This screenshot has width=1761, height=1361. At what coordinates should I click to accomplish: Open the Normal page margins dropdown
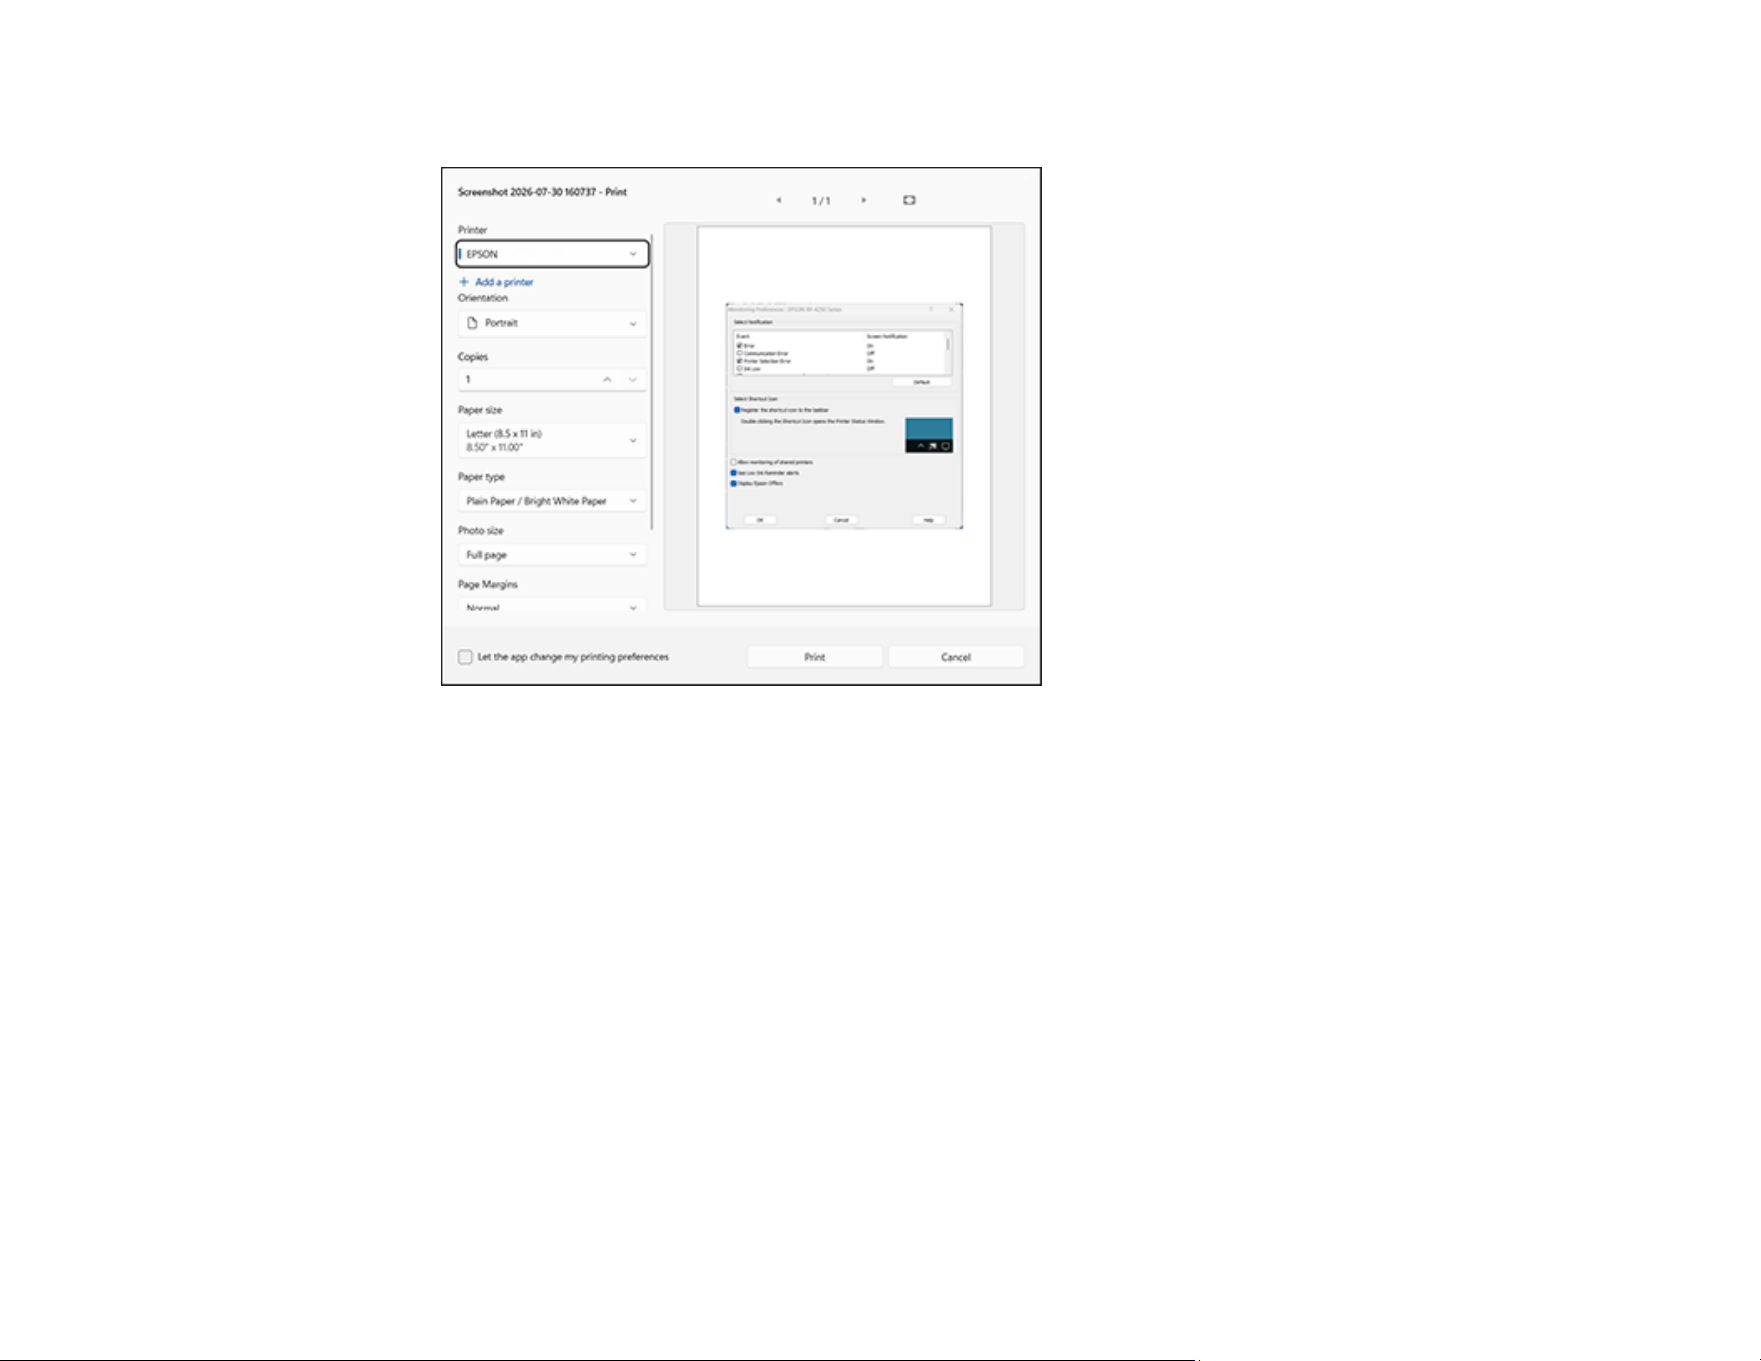(553, 607)
